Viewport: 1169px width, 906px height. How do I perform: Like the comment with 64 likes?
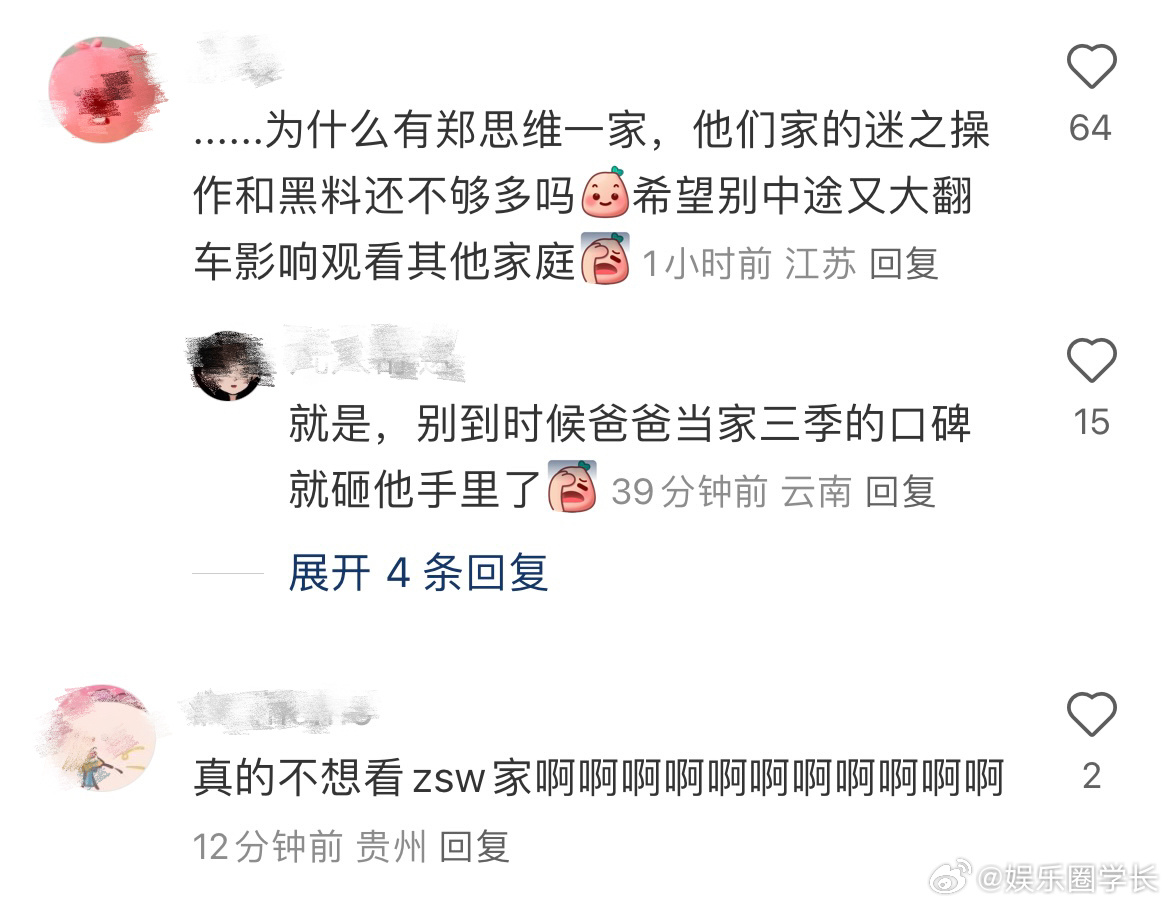[1091, 66]
